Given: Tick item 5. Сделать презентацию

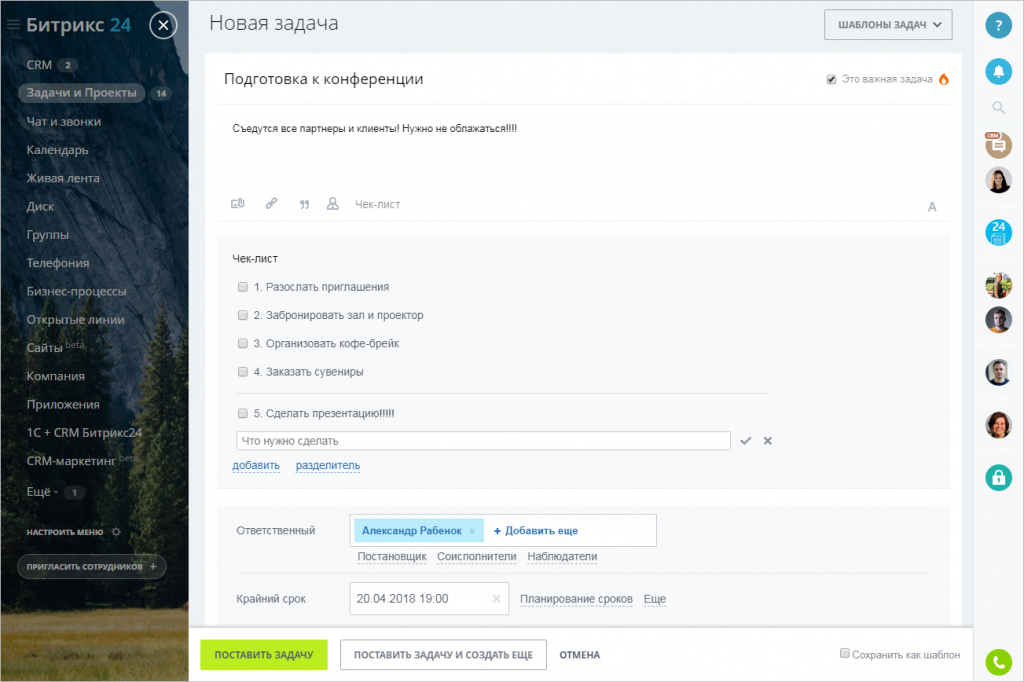Looking at the screenshot, I should click(243, 414).
